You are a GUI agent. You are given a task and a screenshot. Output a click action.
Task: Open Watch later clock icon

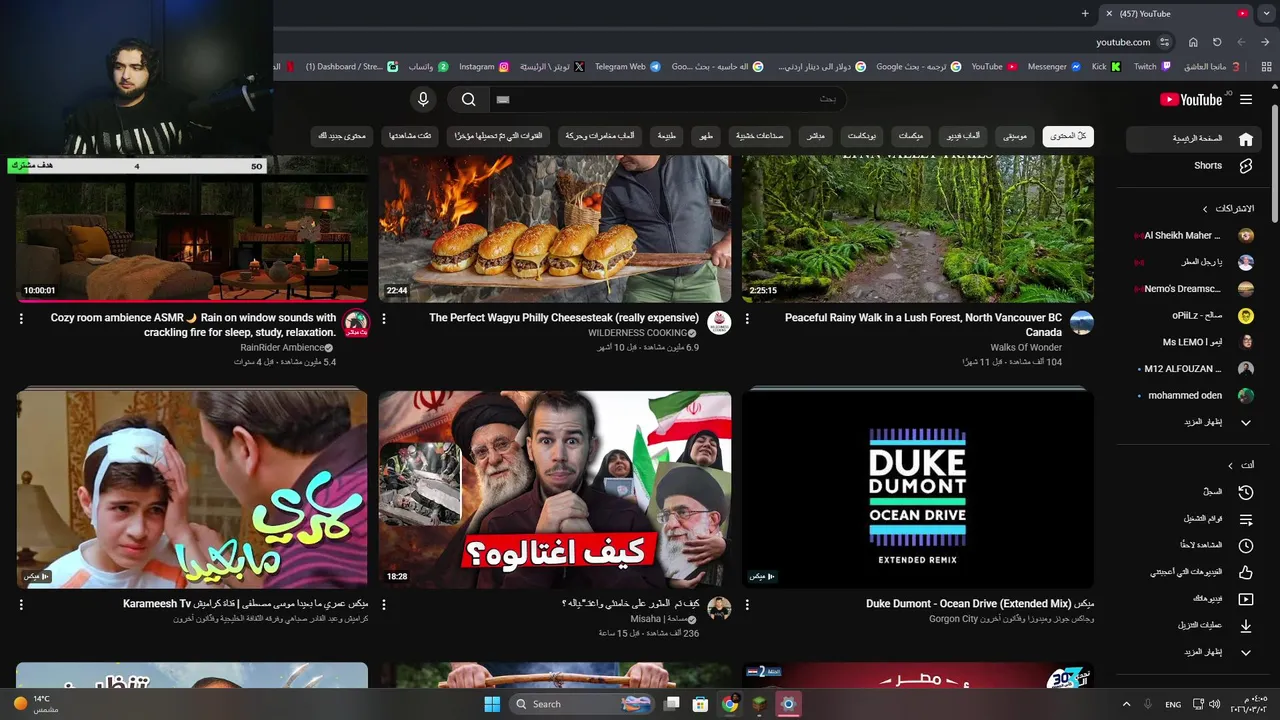1245,546
